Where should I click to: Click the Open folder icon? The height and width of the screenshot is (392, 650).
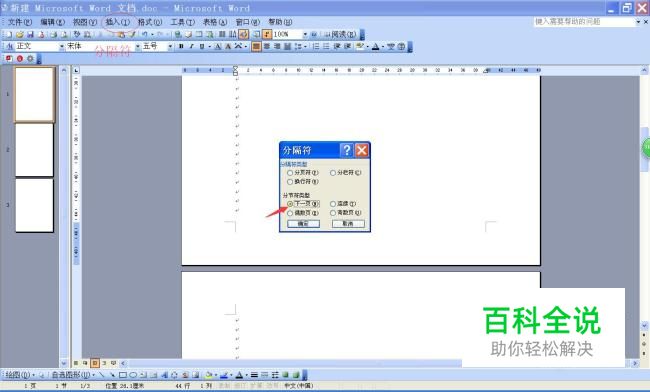coord(19,34)
